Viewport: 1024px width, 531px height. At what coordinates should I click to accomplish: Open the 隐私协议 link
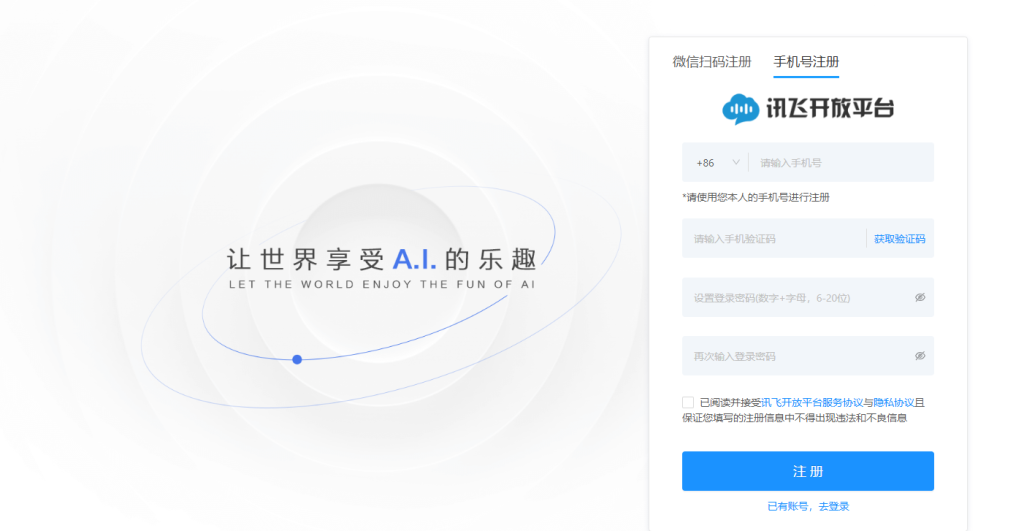click(893, 402)
